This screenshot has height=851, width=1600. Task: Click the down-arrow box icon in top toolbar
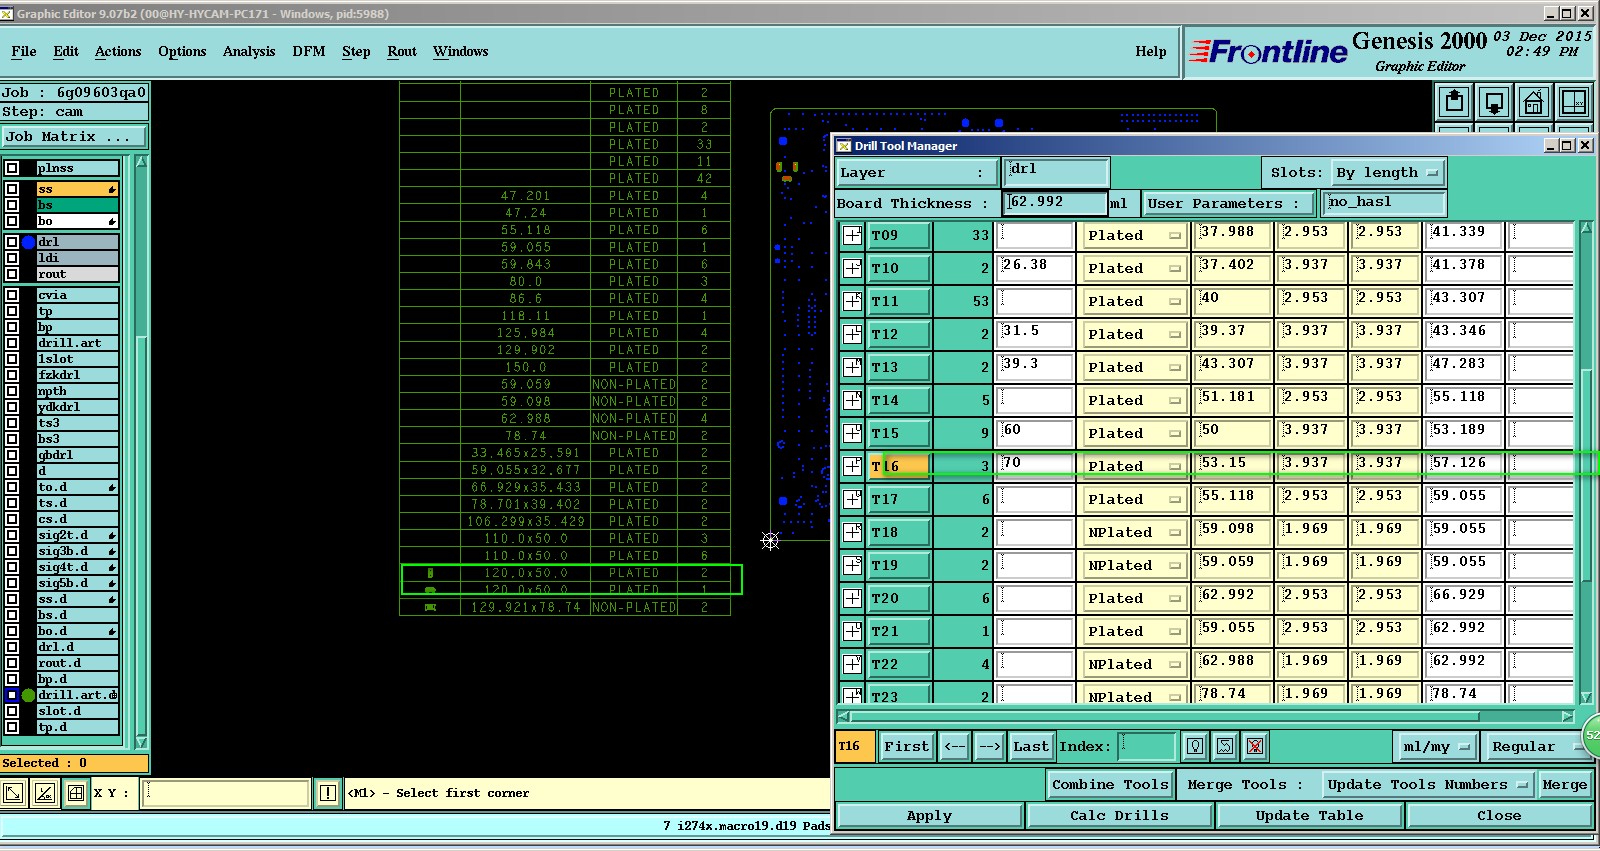(x=1494, y=102)
